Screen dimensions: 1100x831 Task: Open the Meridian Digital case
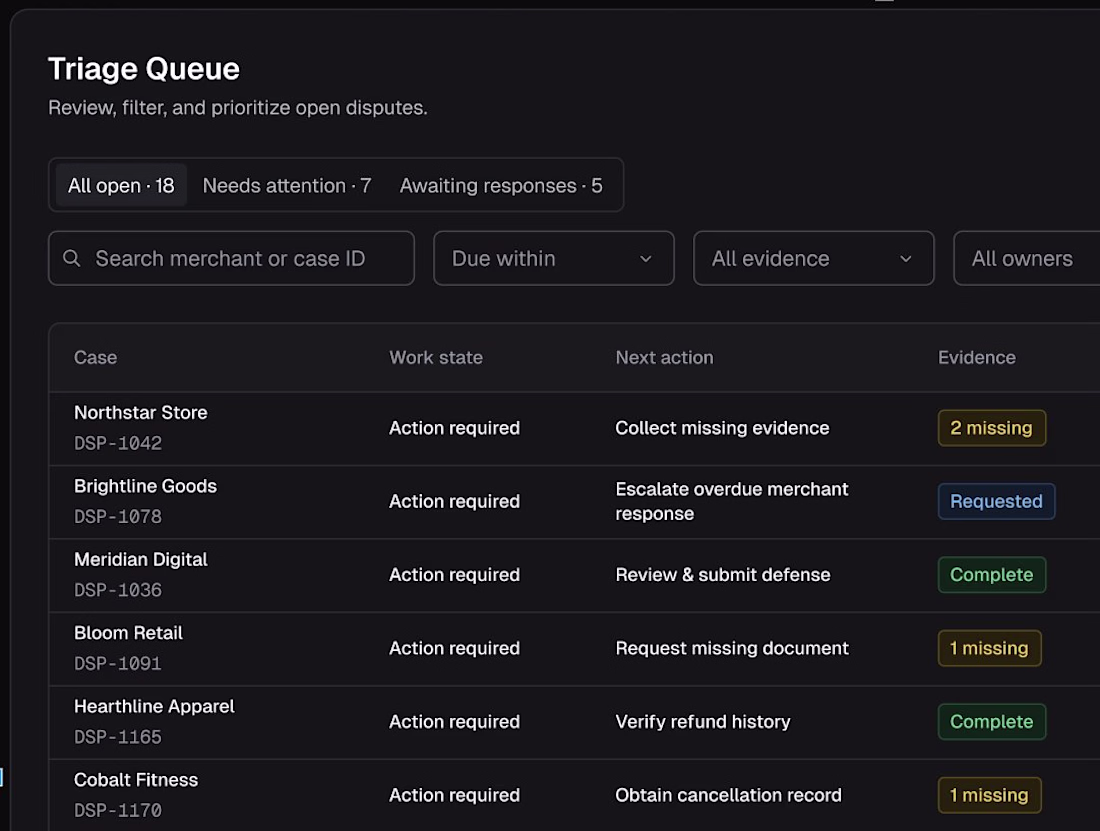pyautogui.click(x=141, y=560)
